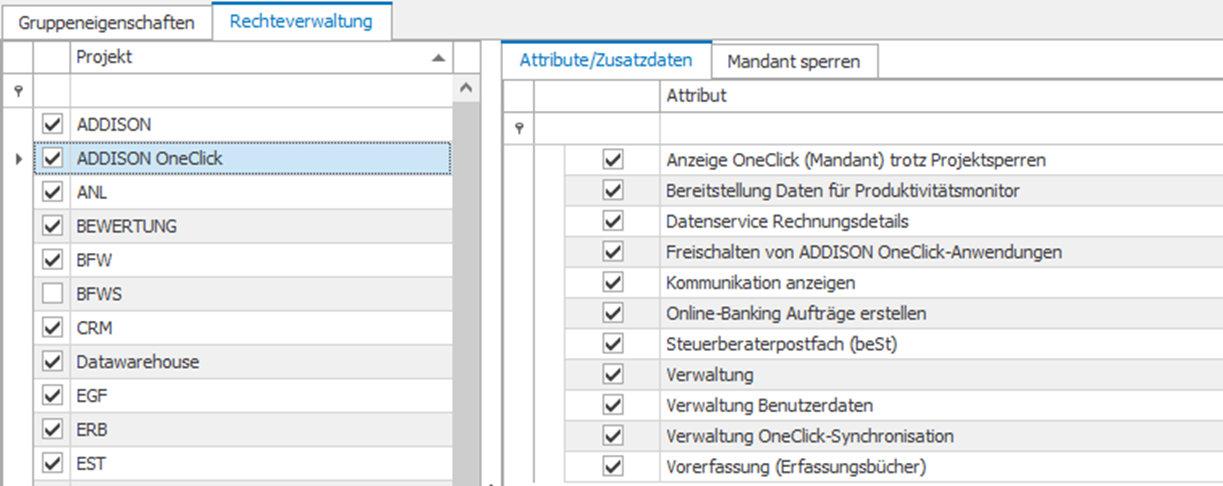Click the Attribut filter row input field
The height and width of the screenshot is (486, 1223).
click(x=940, y=128)
